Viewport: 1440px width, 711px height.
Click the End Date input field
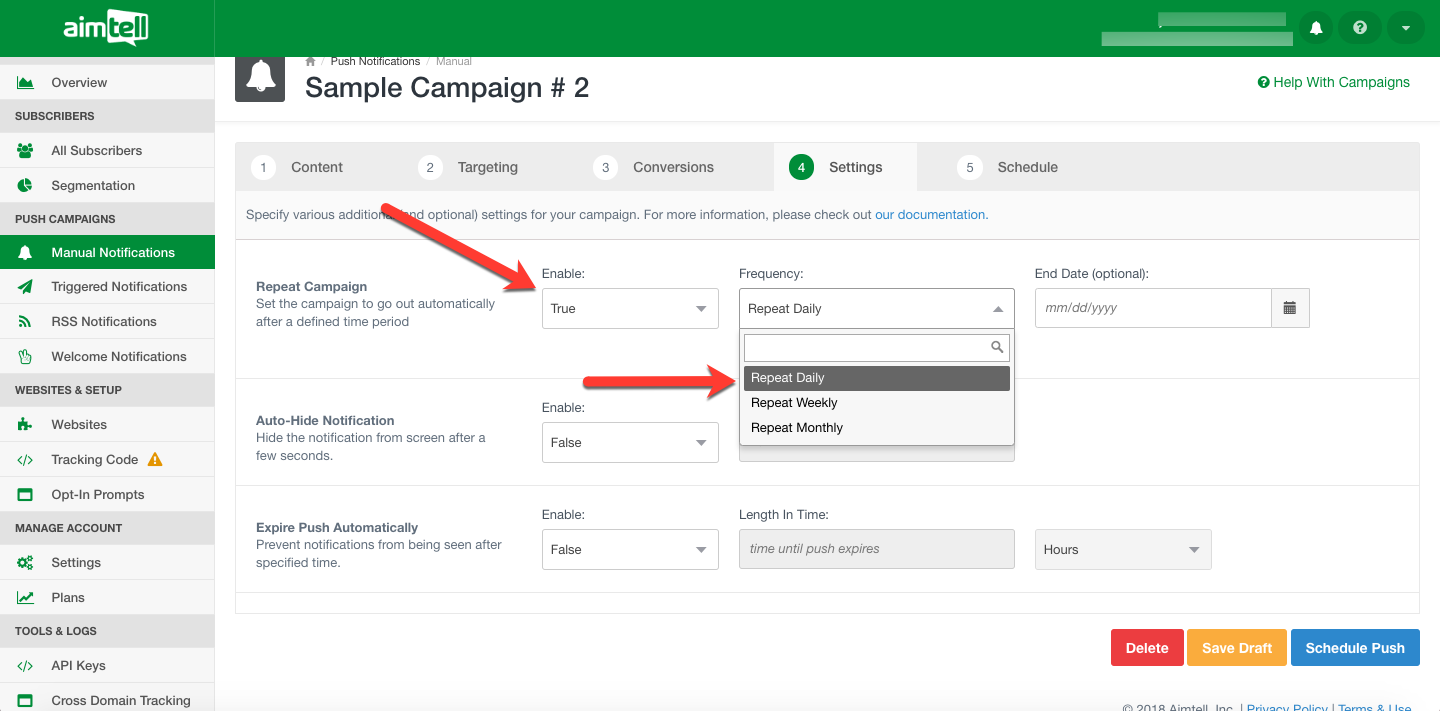point(1152,308)
